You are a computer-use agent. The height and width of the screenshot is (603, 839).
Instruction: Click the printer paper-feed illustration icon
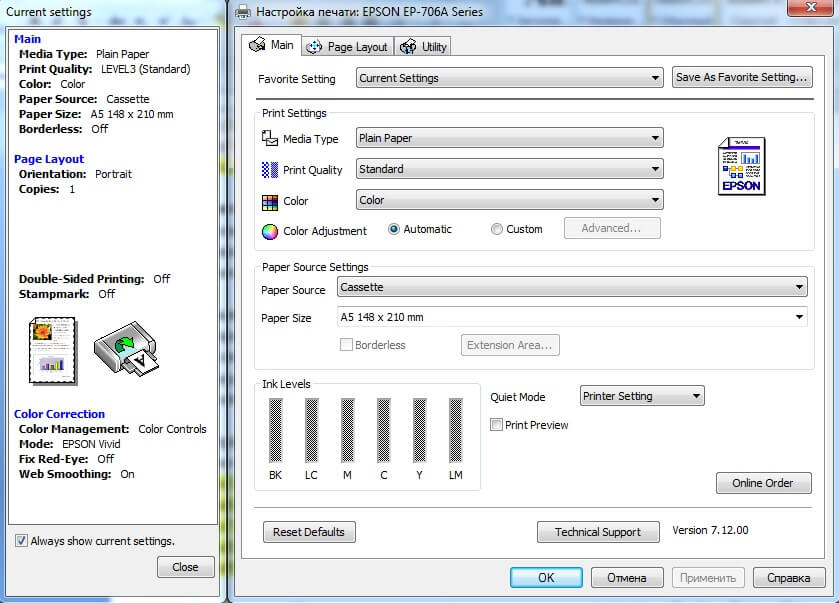126,350
